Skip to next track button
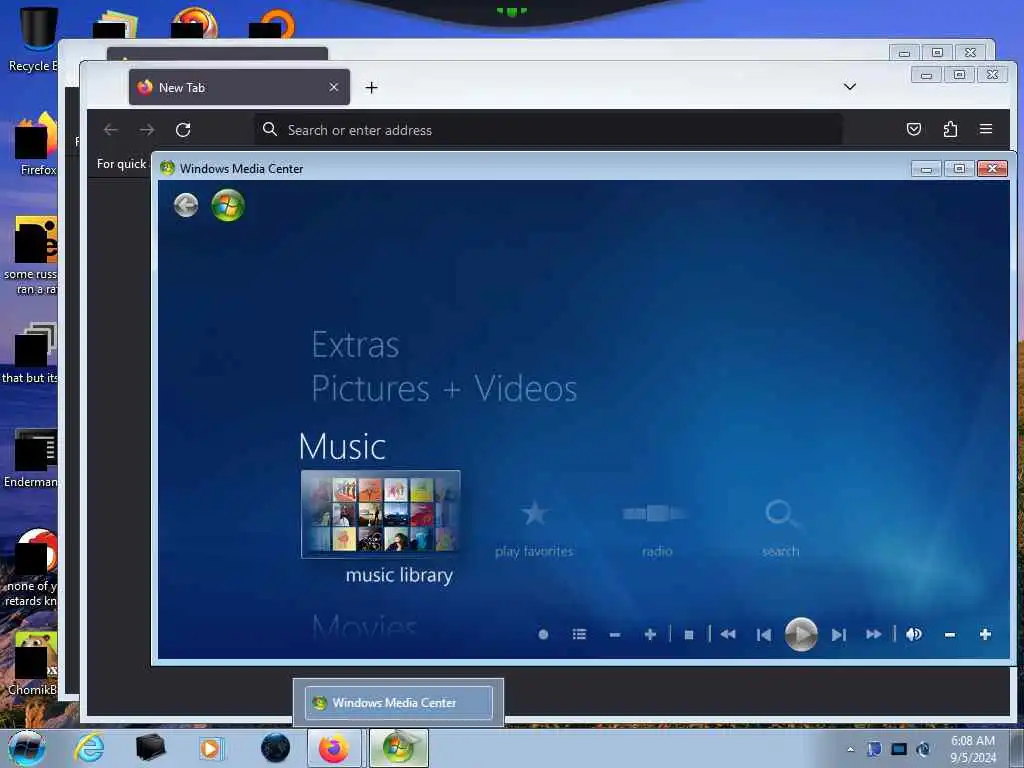This screenshot has height=768, width=1024. 839,635
